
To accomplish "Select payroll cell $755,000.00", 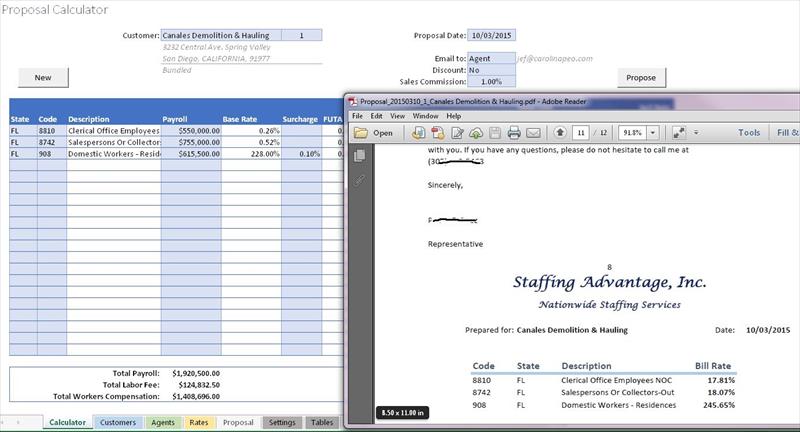I will coord(191,142).
